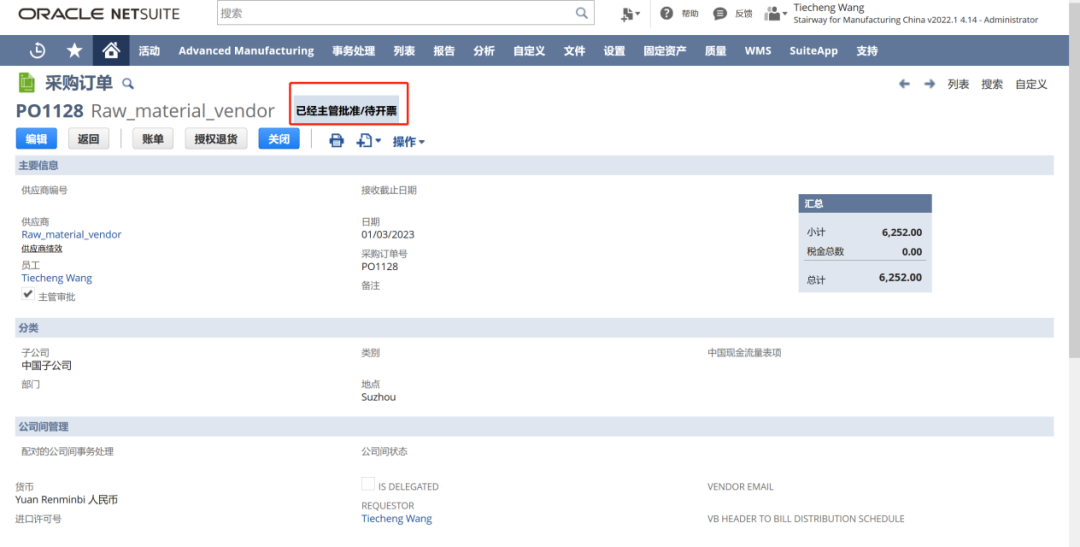The width and height of the screenshot is (1080, 547).
Task: Click the Print icon
Action: click(x=336, y=141)
